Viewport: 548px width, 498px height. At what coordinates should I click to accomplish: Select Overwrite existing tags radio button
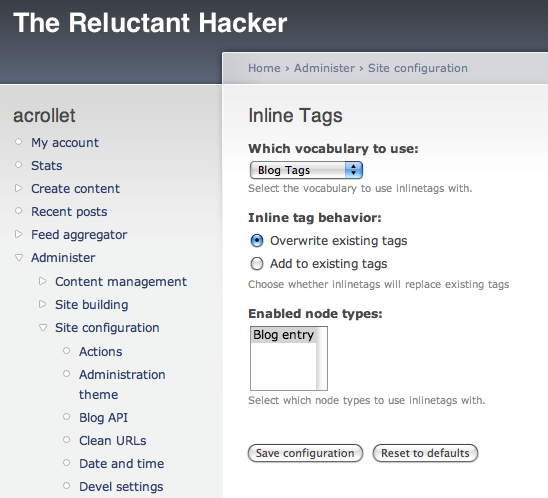coord(257,241)
